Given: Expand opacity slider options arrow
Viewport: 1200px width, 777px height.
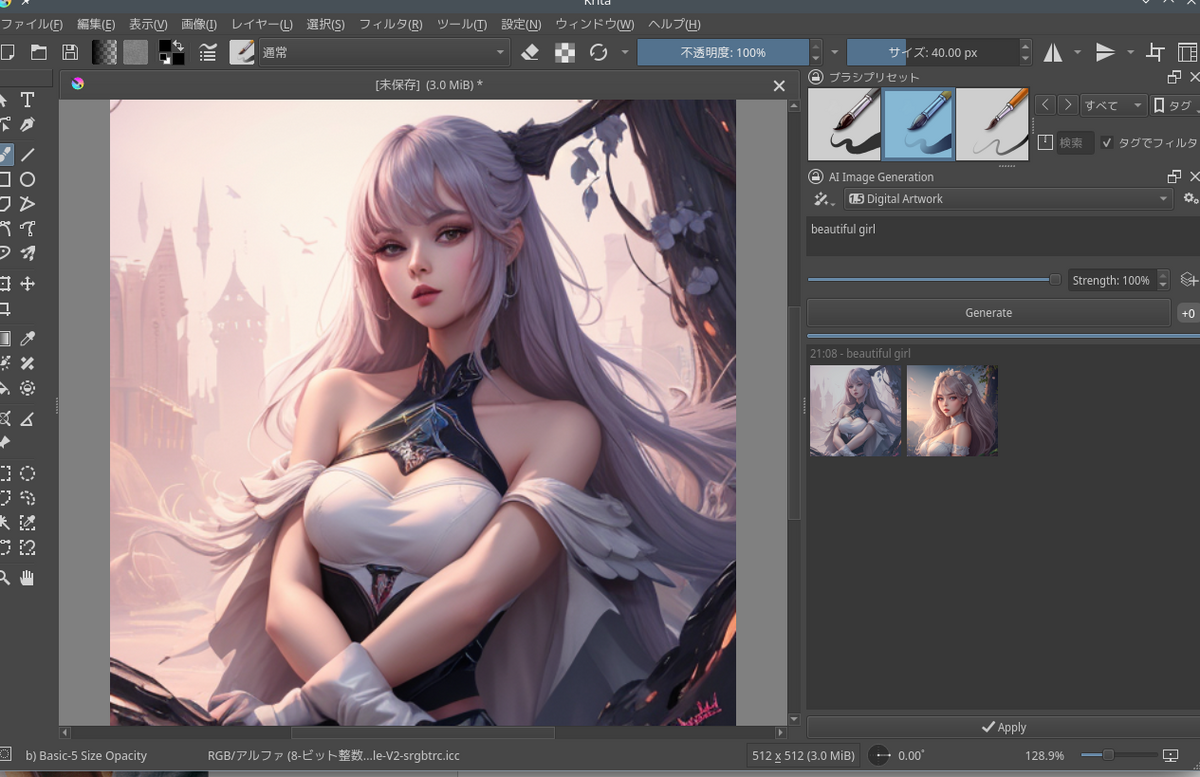Looking at the screenshot, I should pos(834,52).
